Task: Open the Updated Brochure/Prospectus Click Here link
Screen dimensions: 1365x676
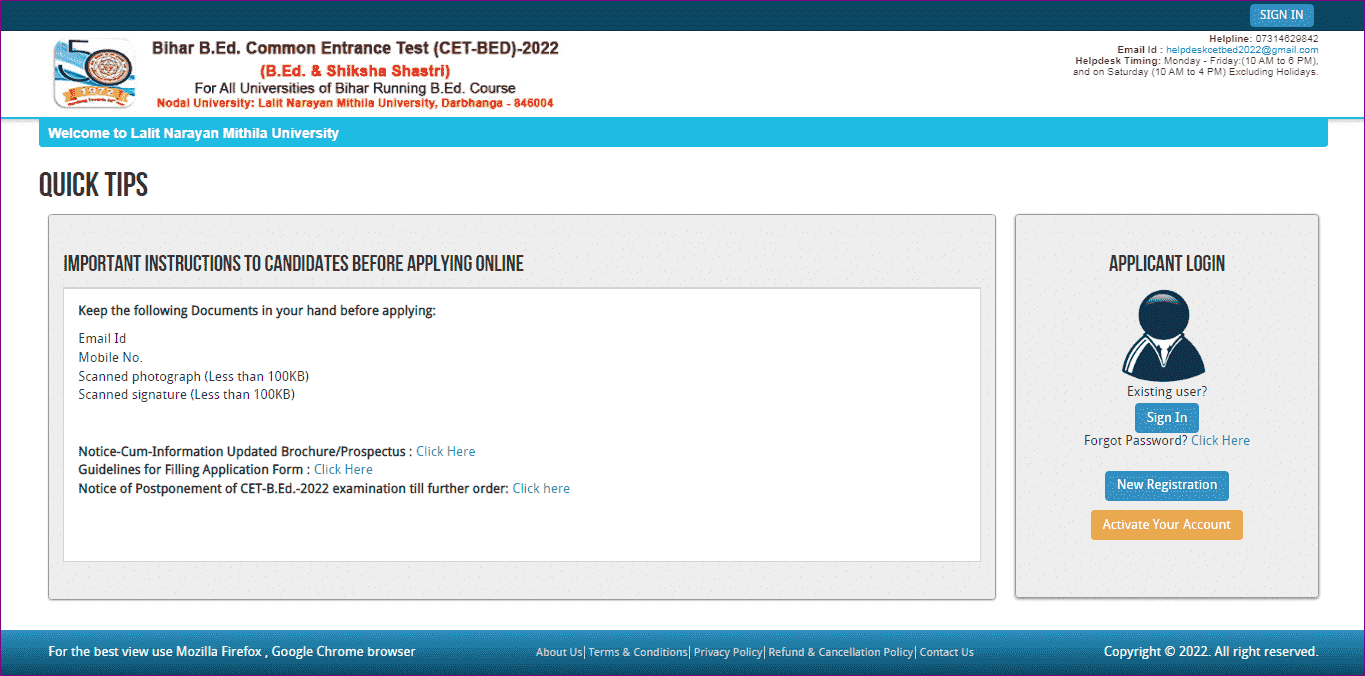Action: click(445, 451)
